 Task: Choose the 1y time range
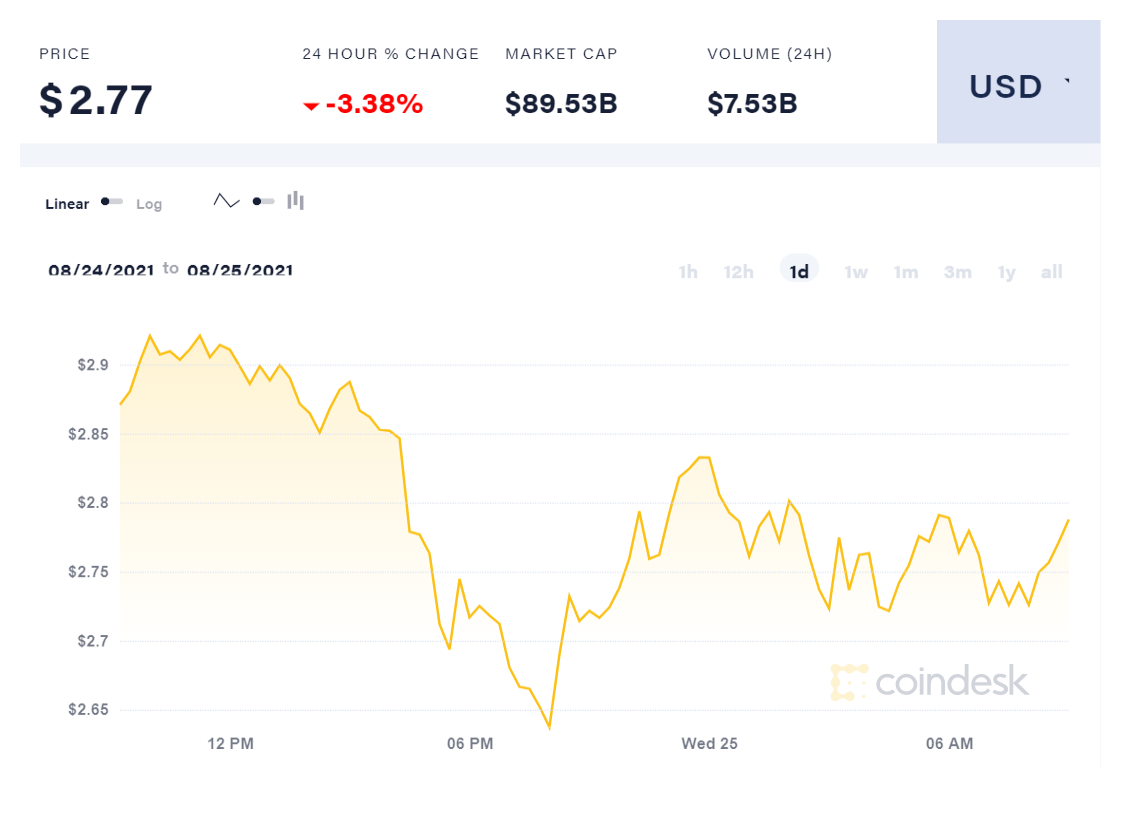tap(1007, 272)
